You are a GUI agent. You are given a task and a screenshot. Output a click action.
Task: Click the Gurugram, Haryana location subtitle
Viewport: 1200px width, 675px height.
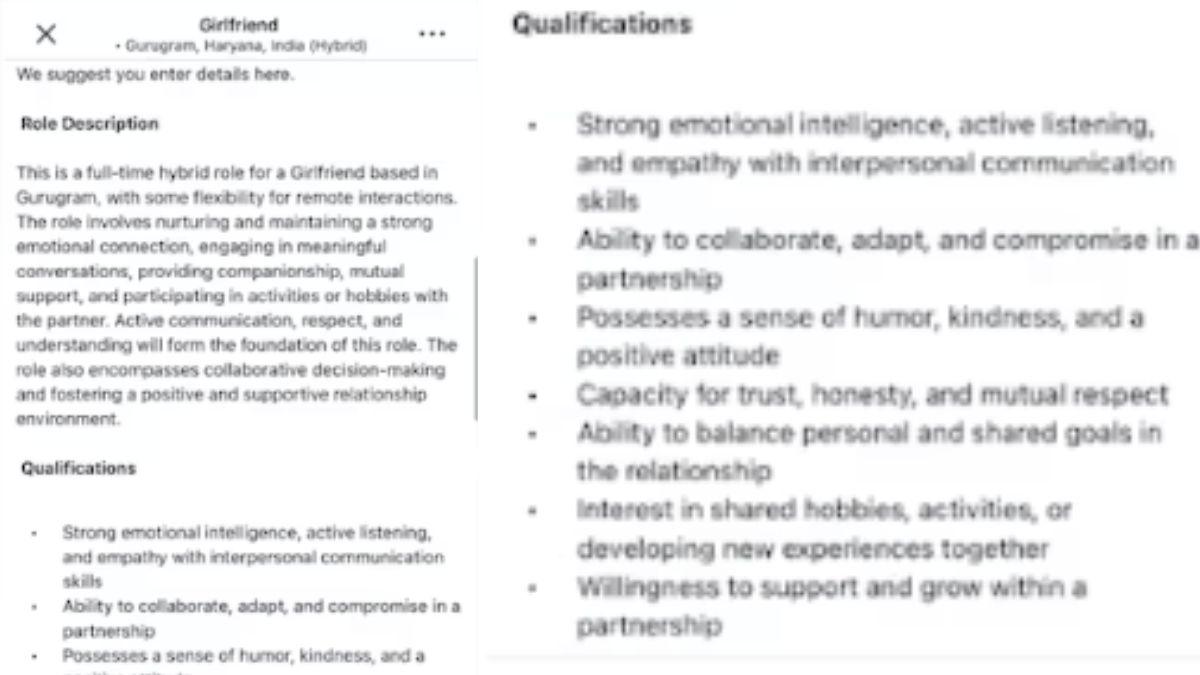[240, 46]
